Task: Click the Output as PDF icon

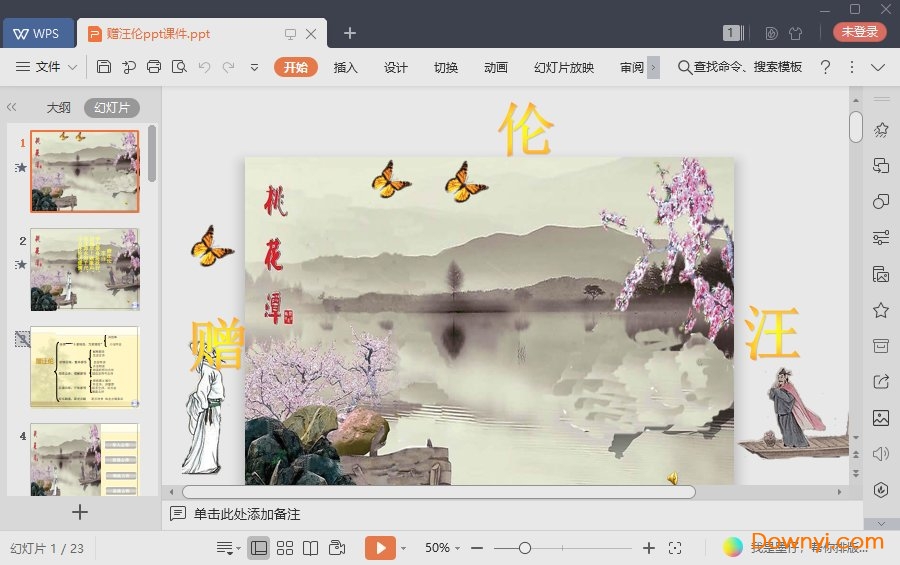Action: (x=129, y=67)
